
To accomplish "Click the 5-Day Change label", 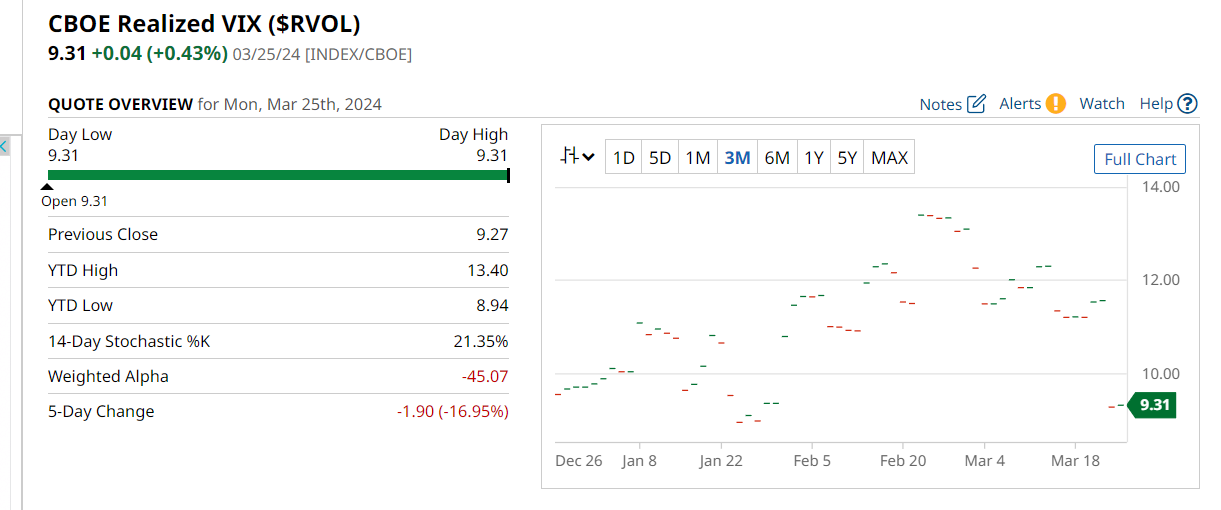I will point(101,412).
